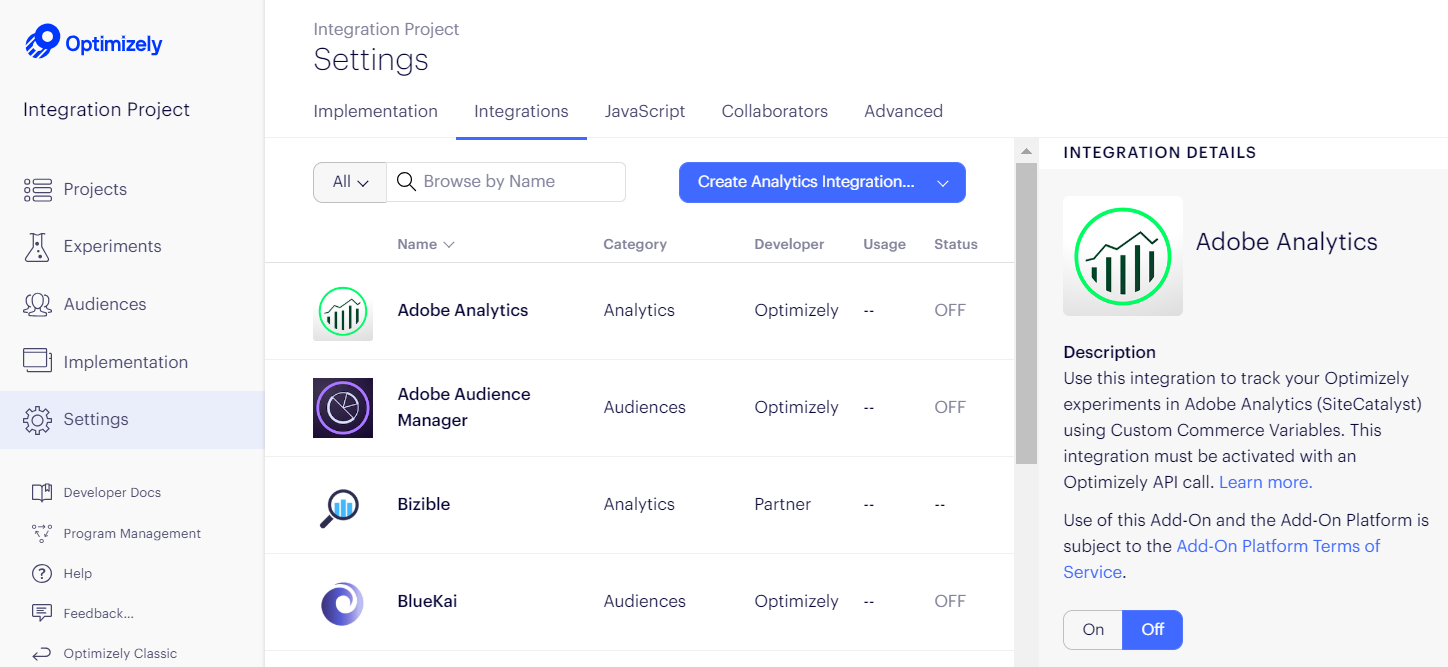This screenshot has width=1448, height=667.
Task: Click the Audiences people icon
Action: point(37,304)
